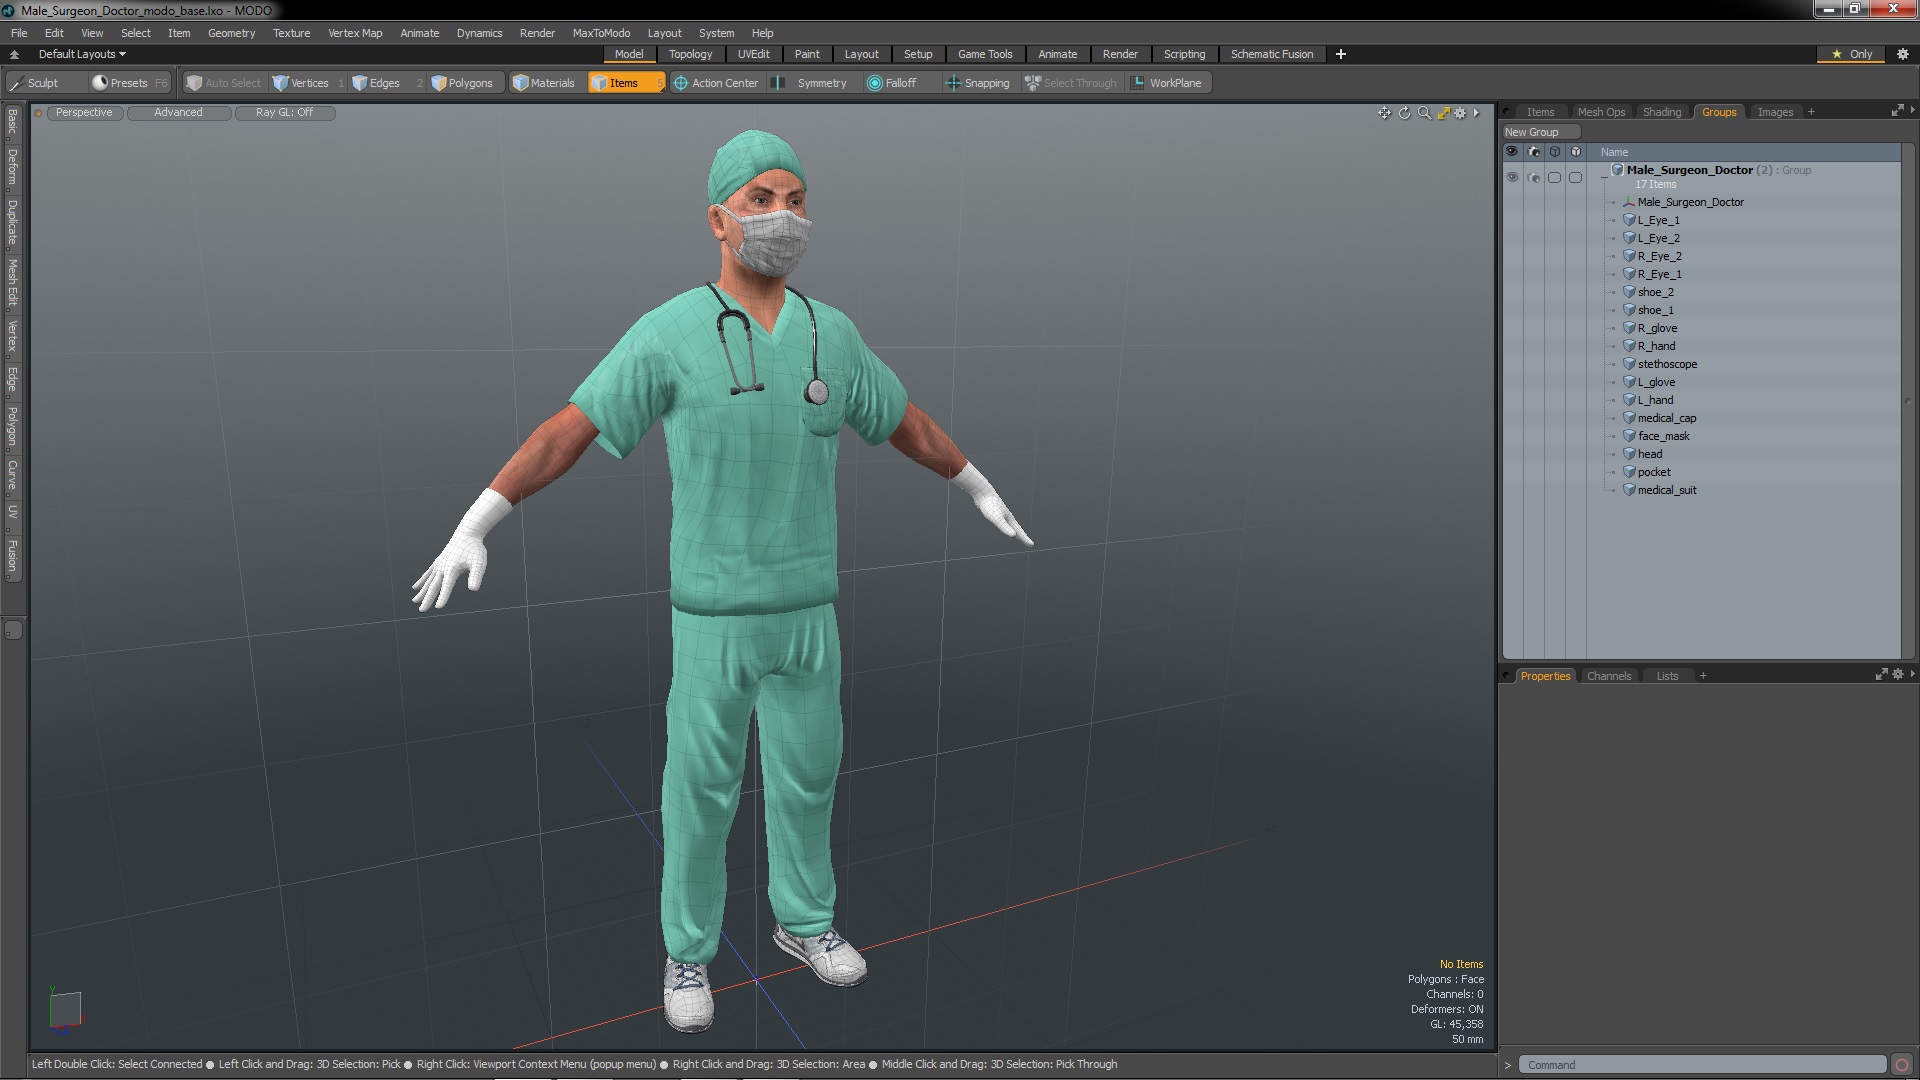1920x1080 pixels.
Task: Click the viewport pan (move) icon
Action: pos(1384,113)
